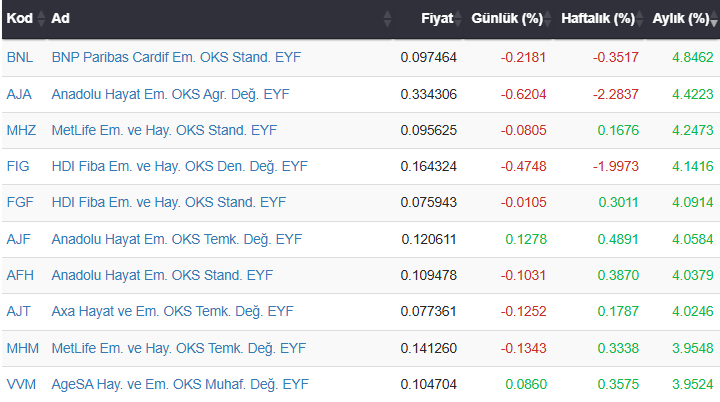Select AJA price 0.334306
The image size is (720, 402).
(x=428, y=94)
